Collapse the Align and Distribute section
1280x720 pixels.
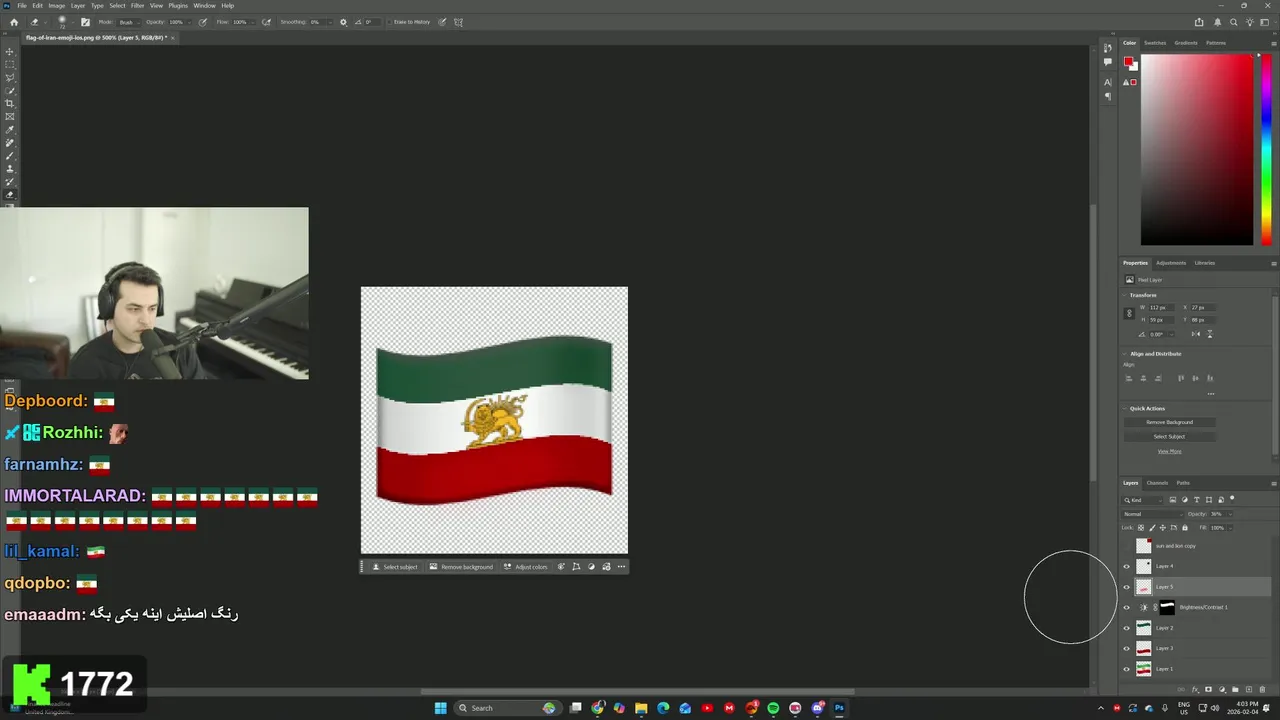pos(1124,354)
